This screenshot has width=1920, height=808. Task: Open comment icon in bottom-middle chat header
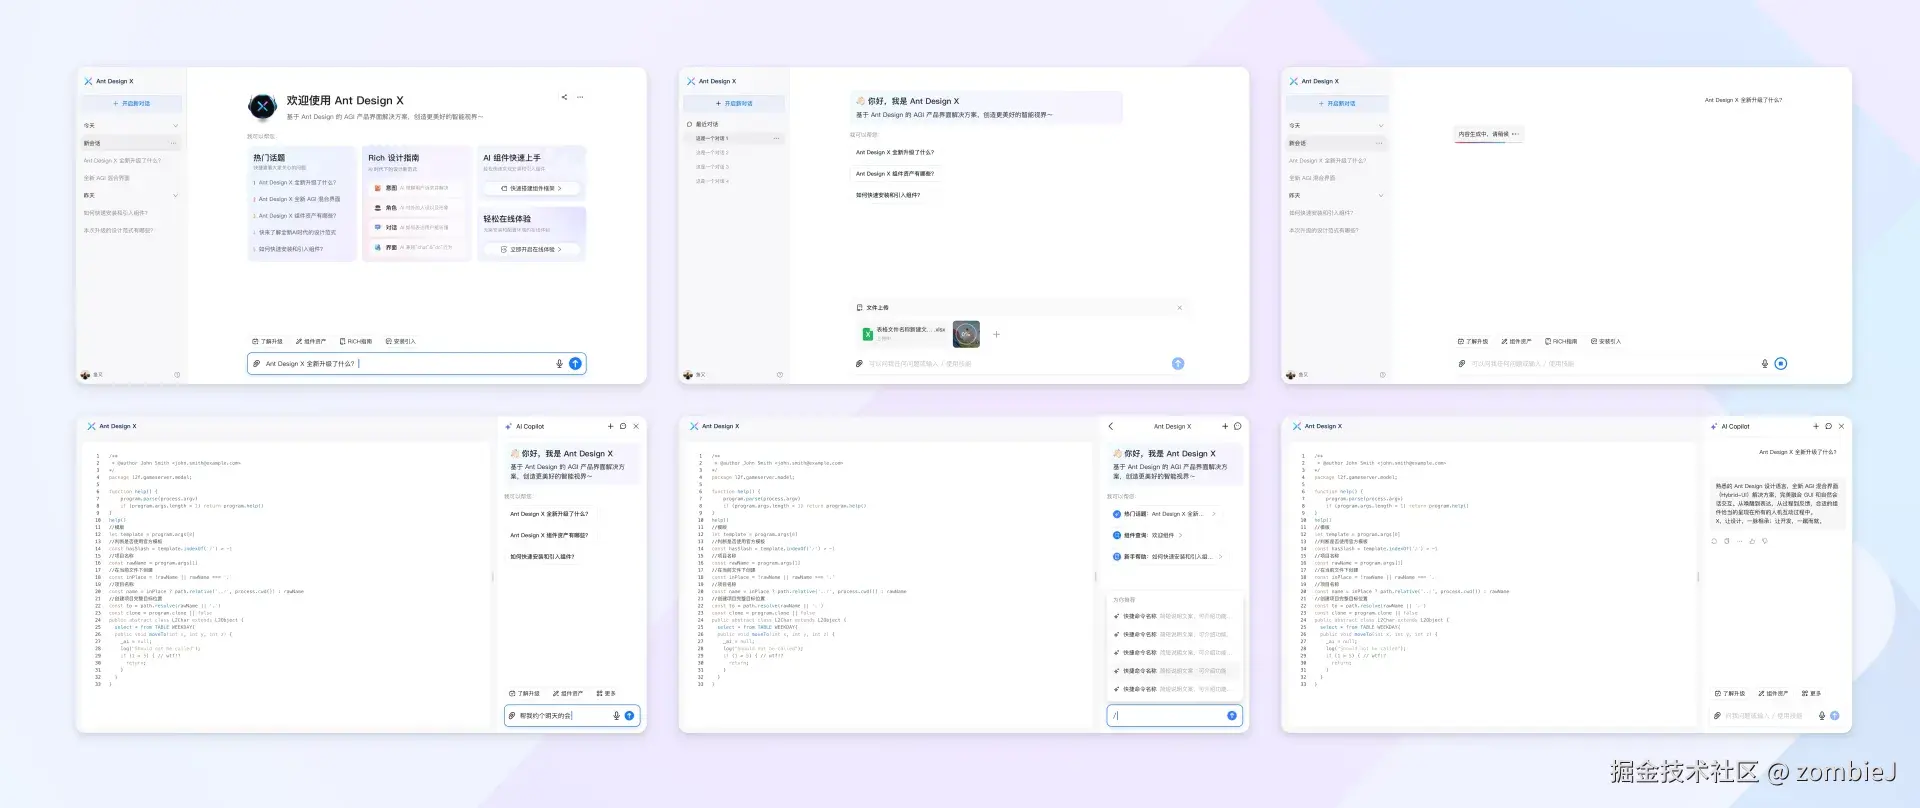click(1238, 426)
